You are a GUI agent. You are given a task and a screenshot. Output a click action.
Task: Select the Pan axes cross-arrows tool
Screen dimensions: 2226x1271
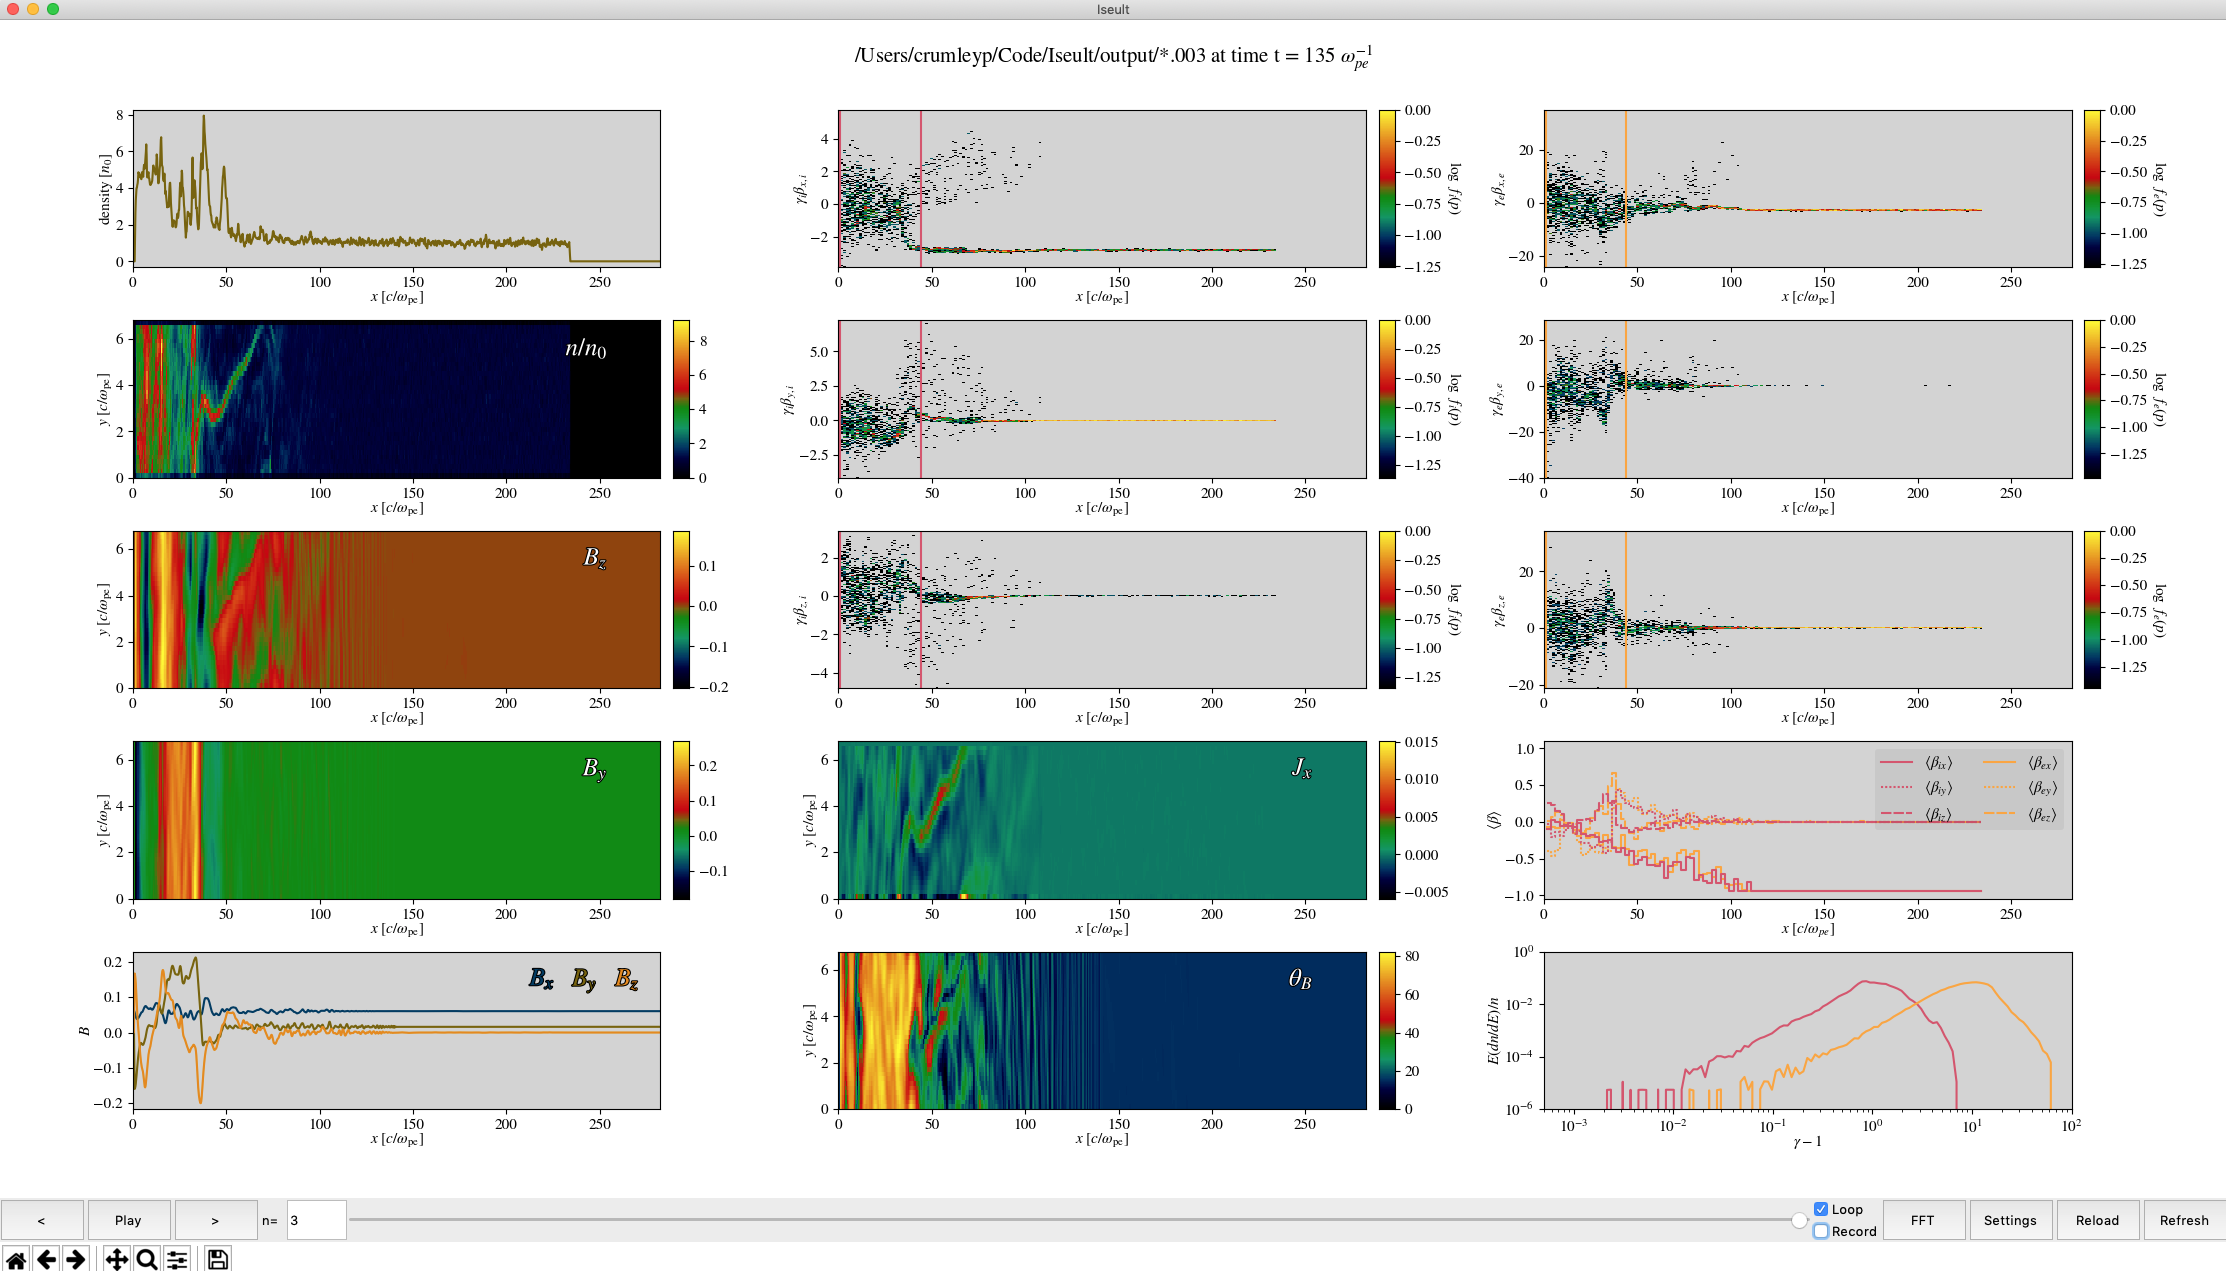(x=117, y=1259)
